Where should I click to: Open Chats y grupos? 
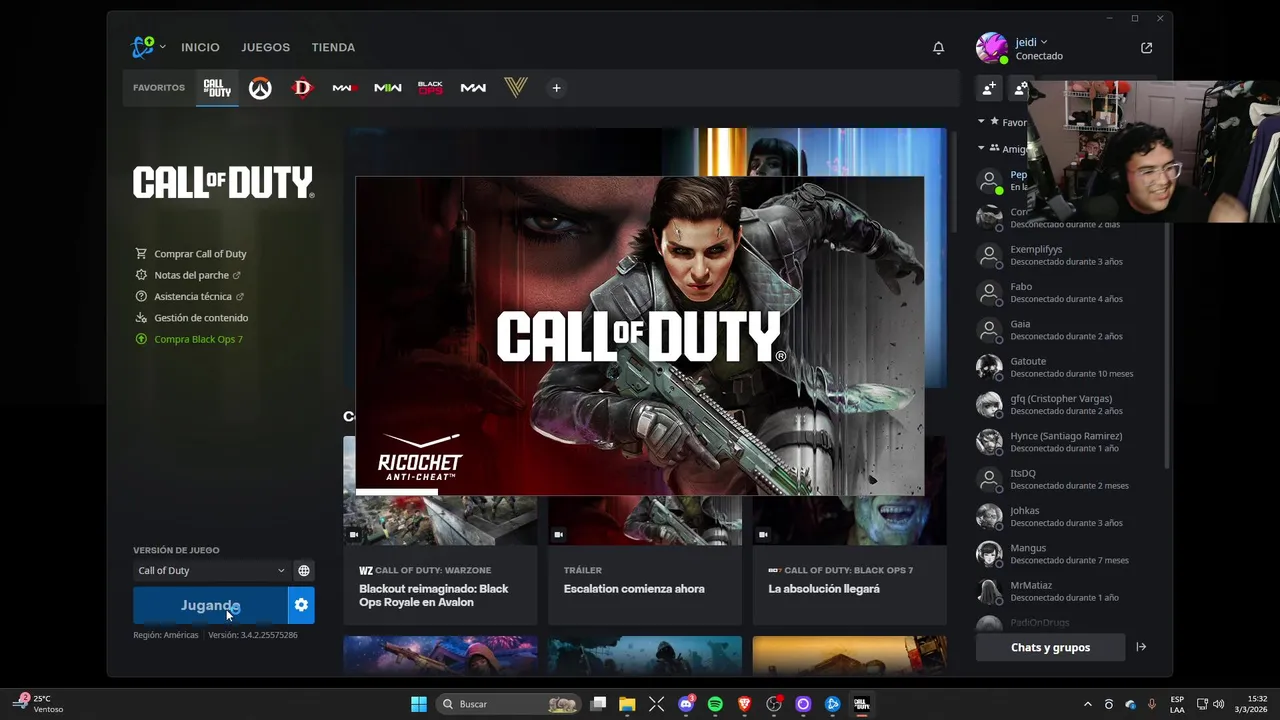[x=1050, y=647]
